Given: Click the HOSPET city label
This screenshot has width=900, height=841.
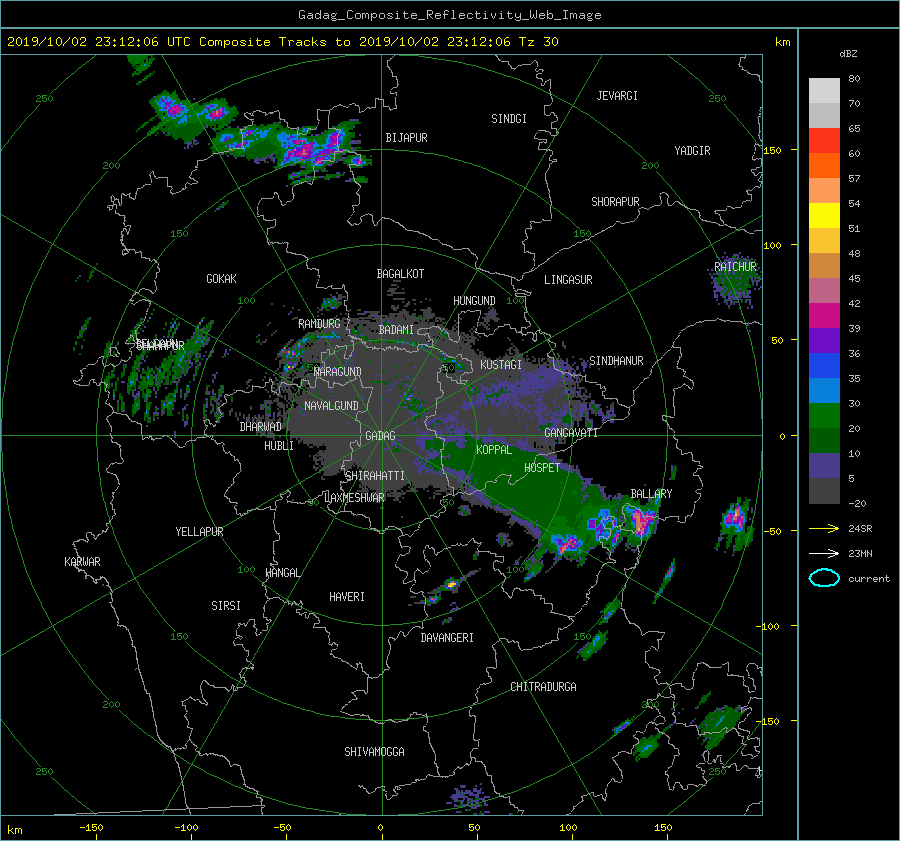Looking at the screenshot, I should click(x=542, y=468).
